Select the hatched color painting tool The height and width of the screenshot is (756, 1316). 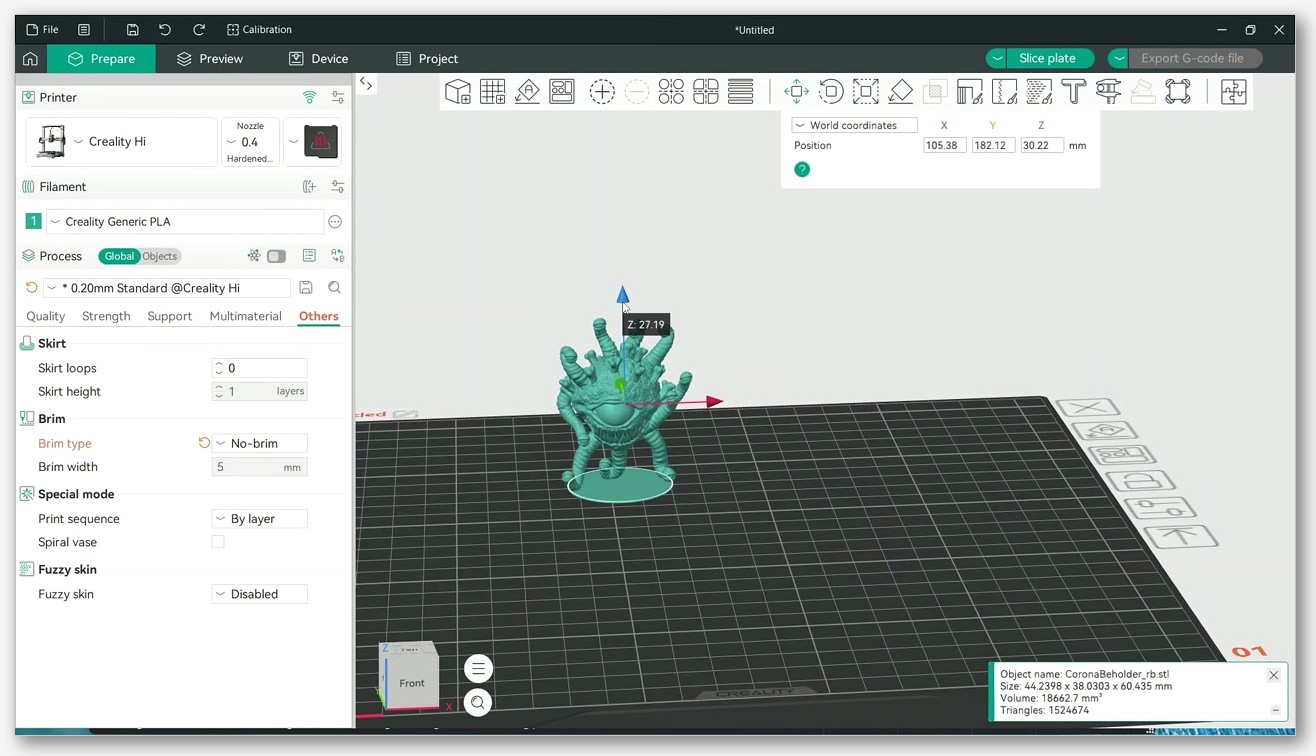click(x=1039, y=92)
